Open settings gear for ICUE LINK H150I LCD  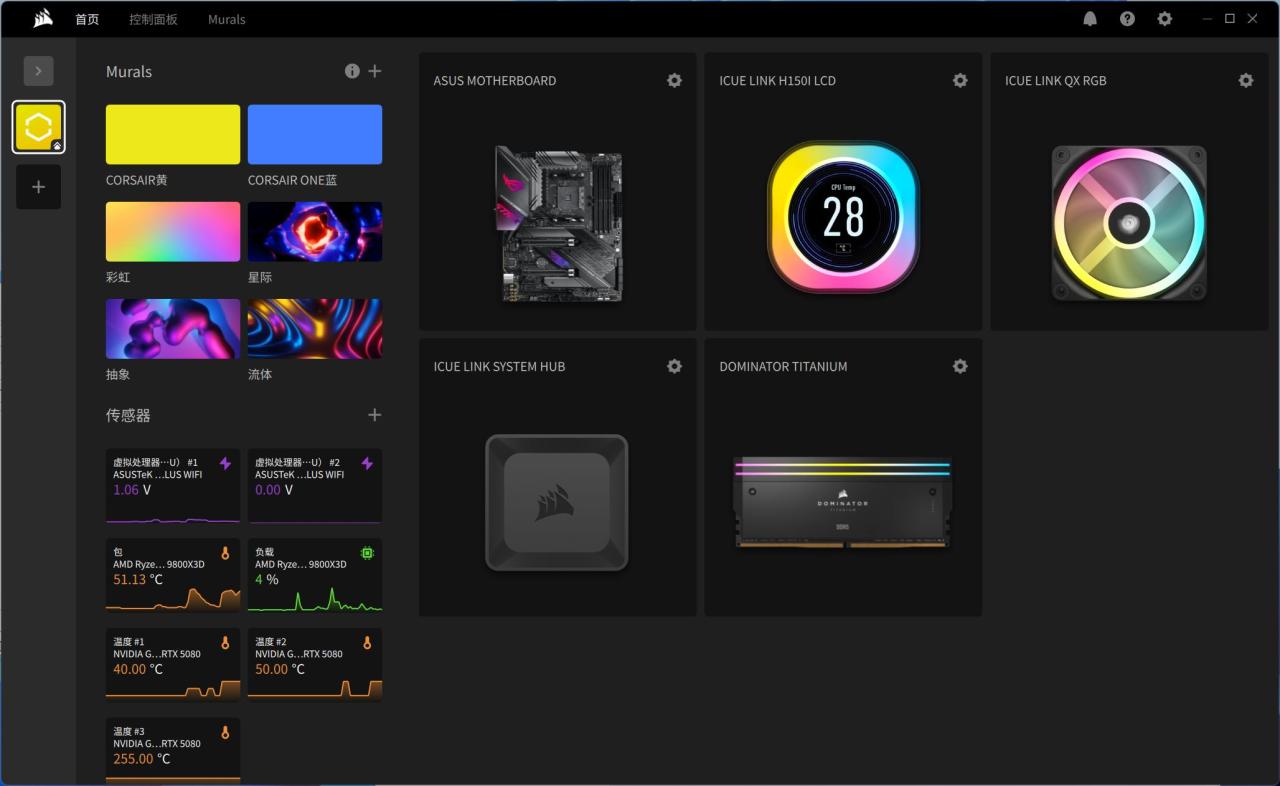pos(960,81)
